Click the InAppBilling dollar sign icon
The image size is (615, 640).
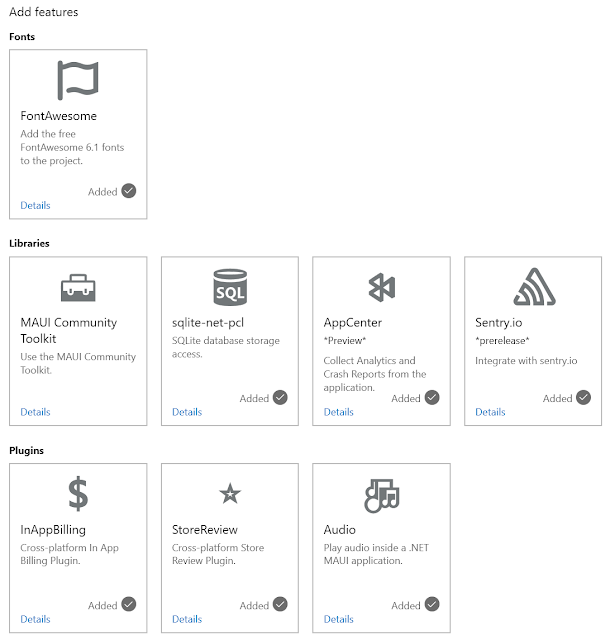[78, 494]
